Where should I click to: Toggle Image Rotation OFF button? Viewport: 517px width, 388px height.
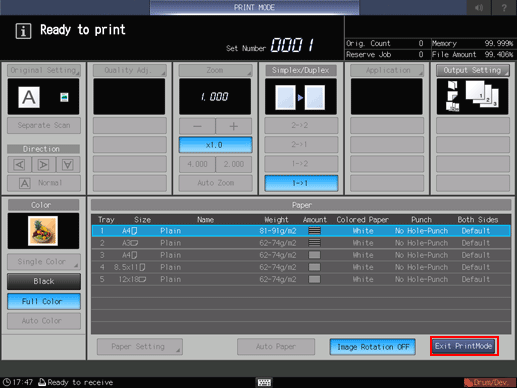372,347
